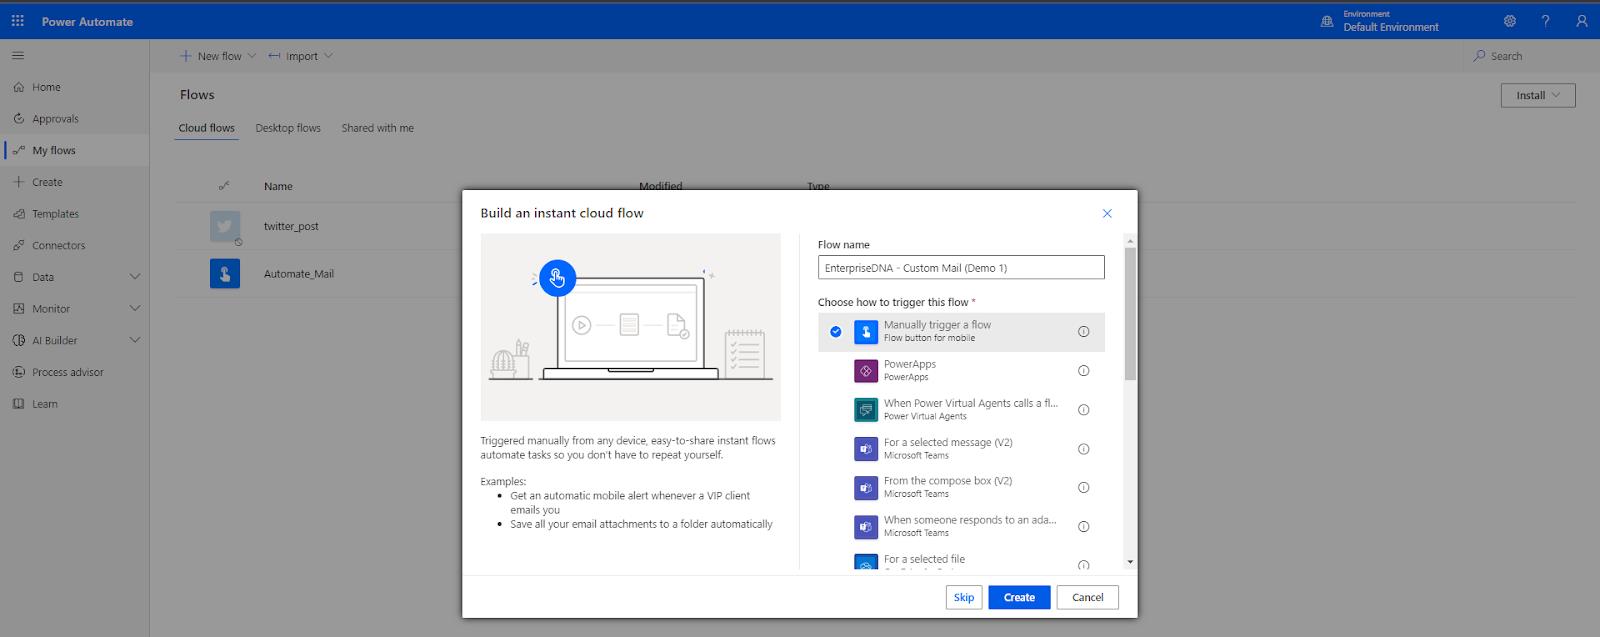Show info for Manually trigger a flow
This screenshot has height=637, width=1600.
click(x=1083, y=331)
